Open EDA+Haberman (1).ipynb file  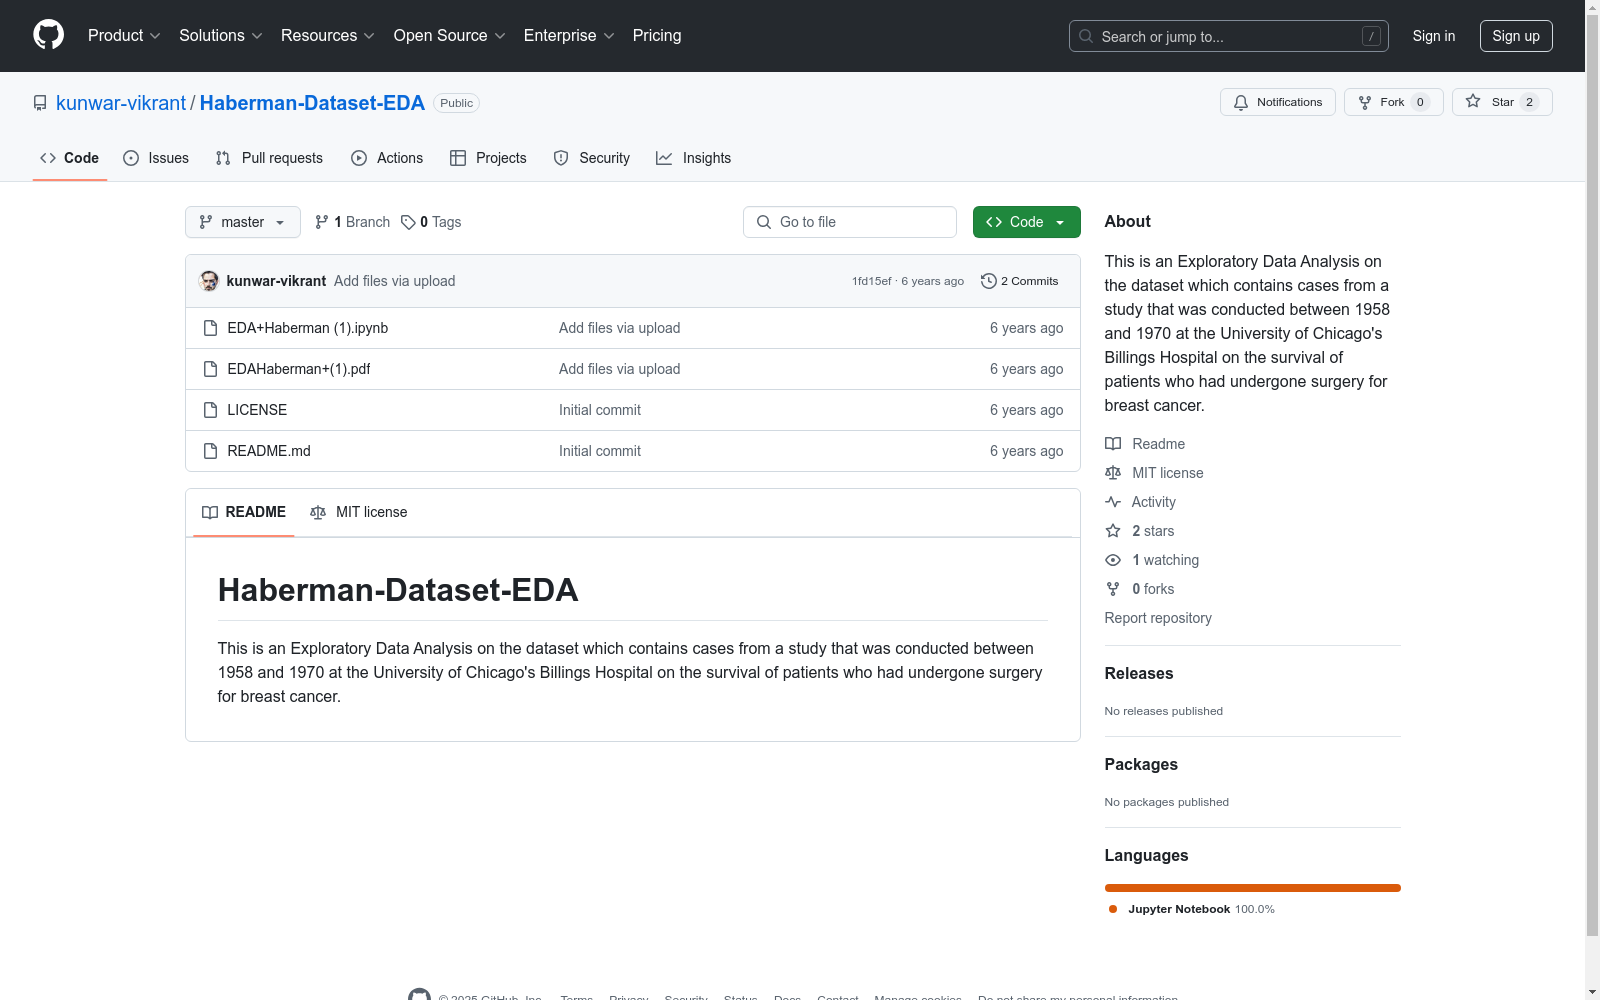pos(308,328)
